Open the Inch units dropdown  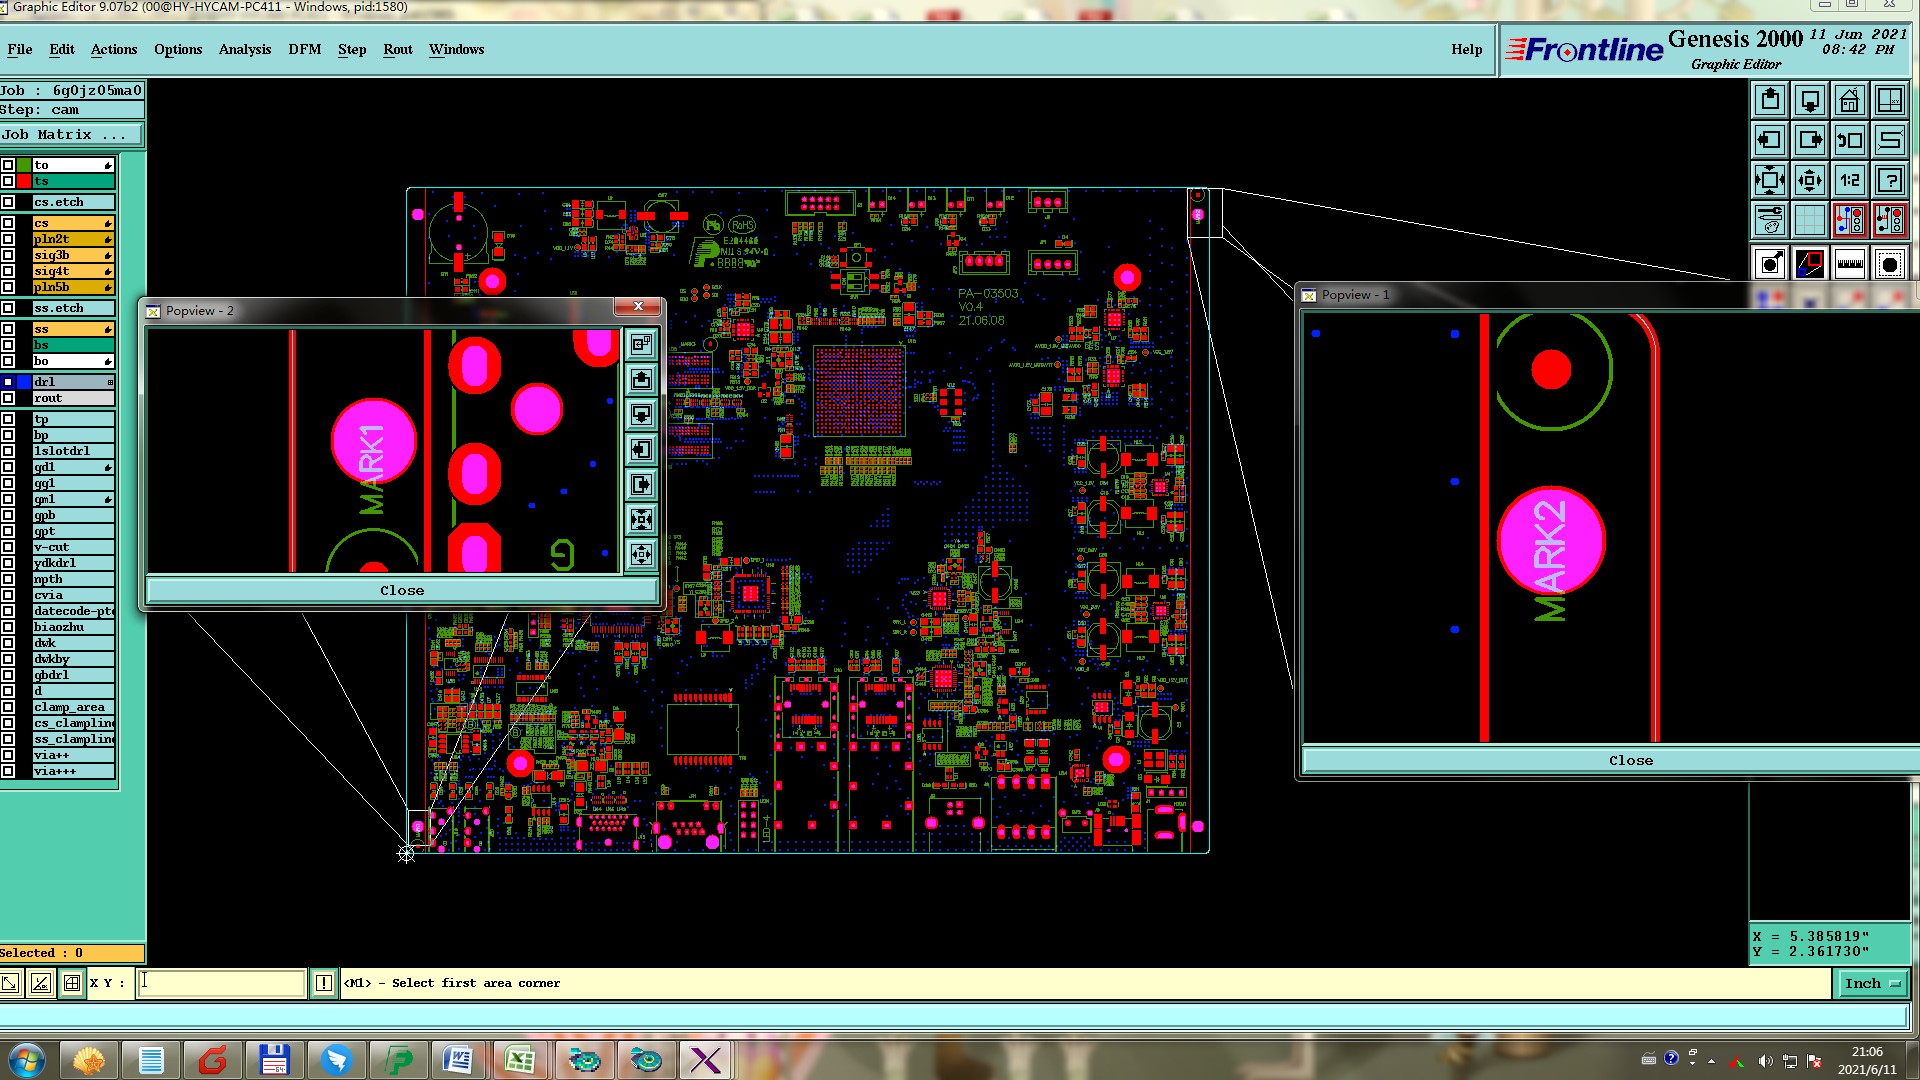tap(1872, 984)
